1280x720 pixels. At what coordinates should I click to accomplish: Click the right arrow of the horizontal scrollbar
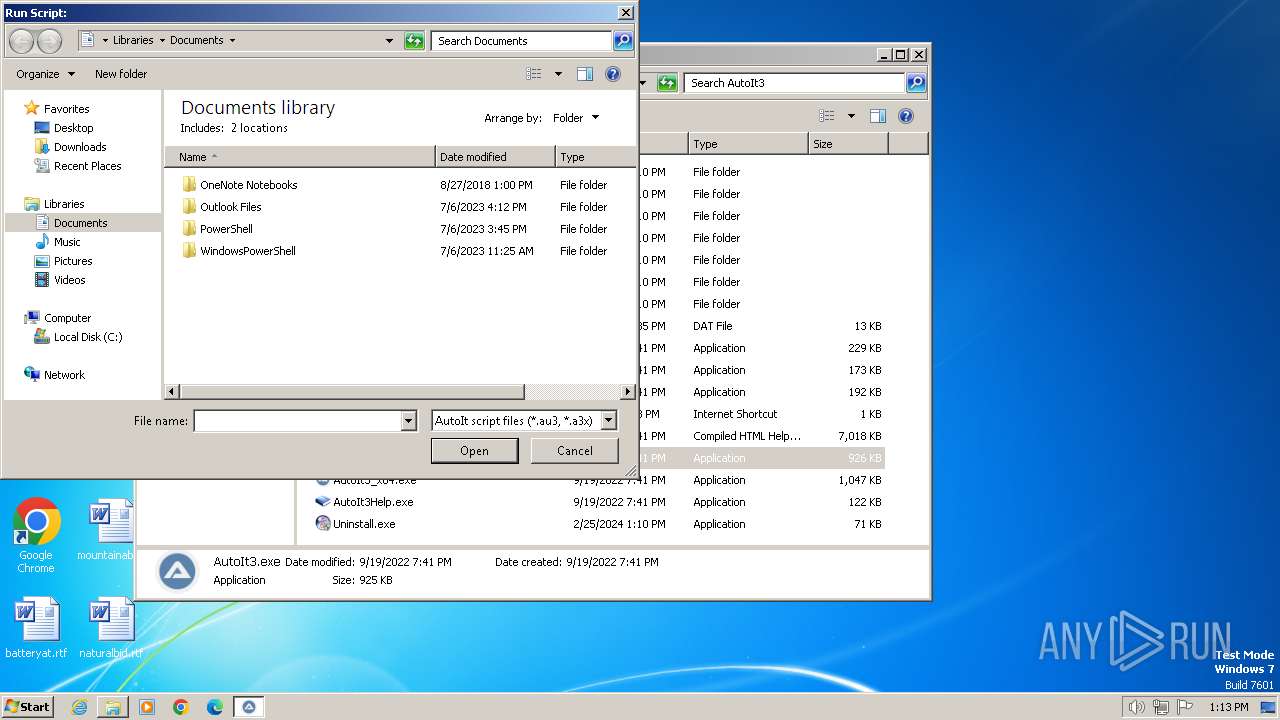pyautogui.click(x=628, y=392)
